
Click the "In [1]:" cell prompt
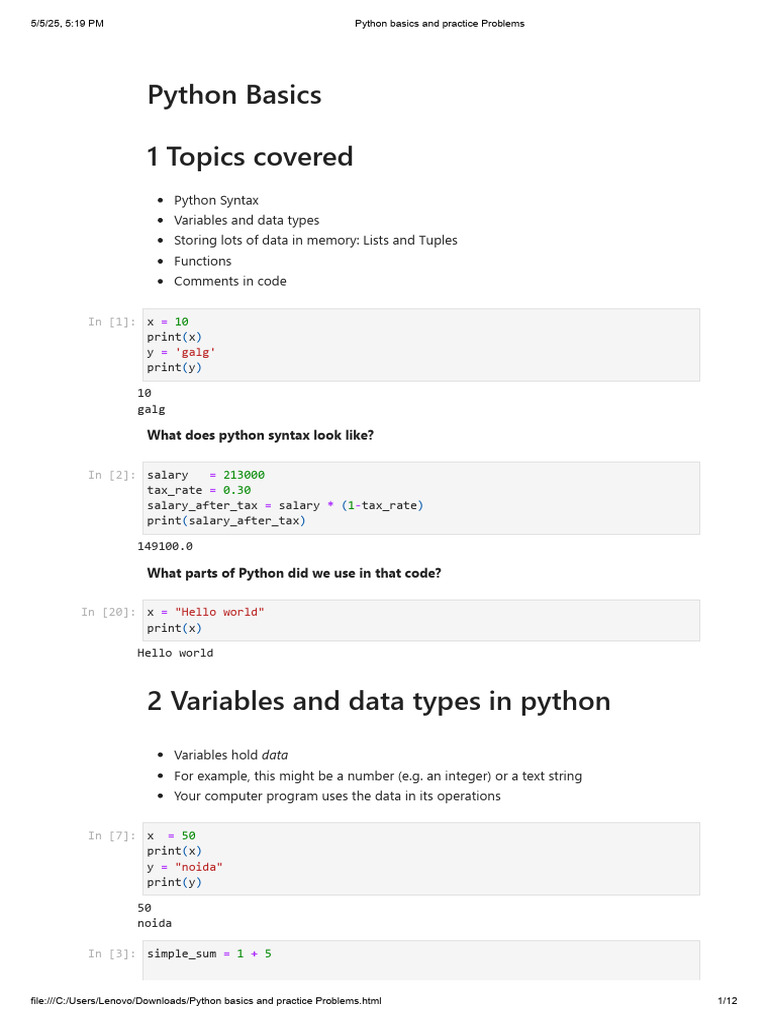(110, 322)
